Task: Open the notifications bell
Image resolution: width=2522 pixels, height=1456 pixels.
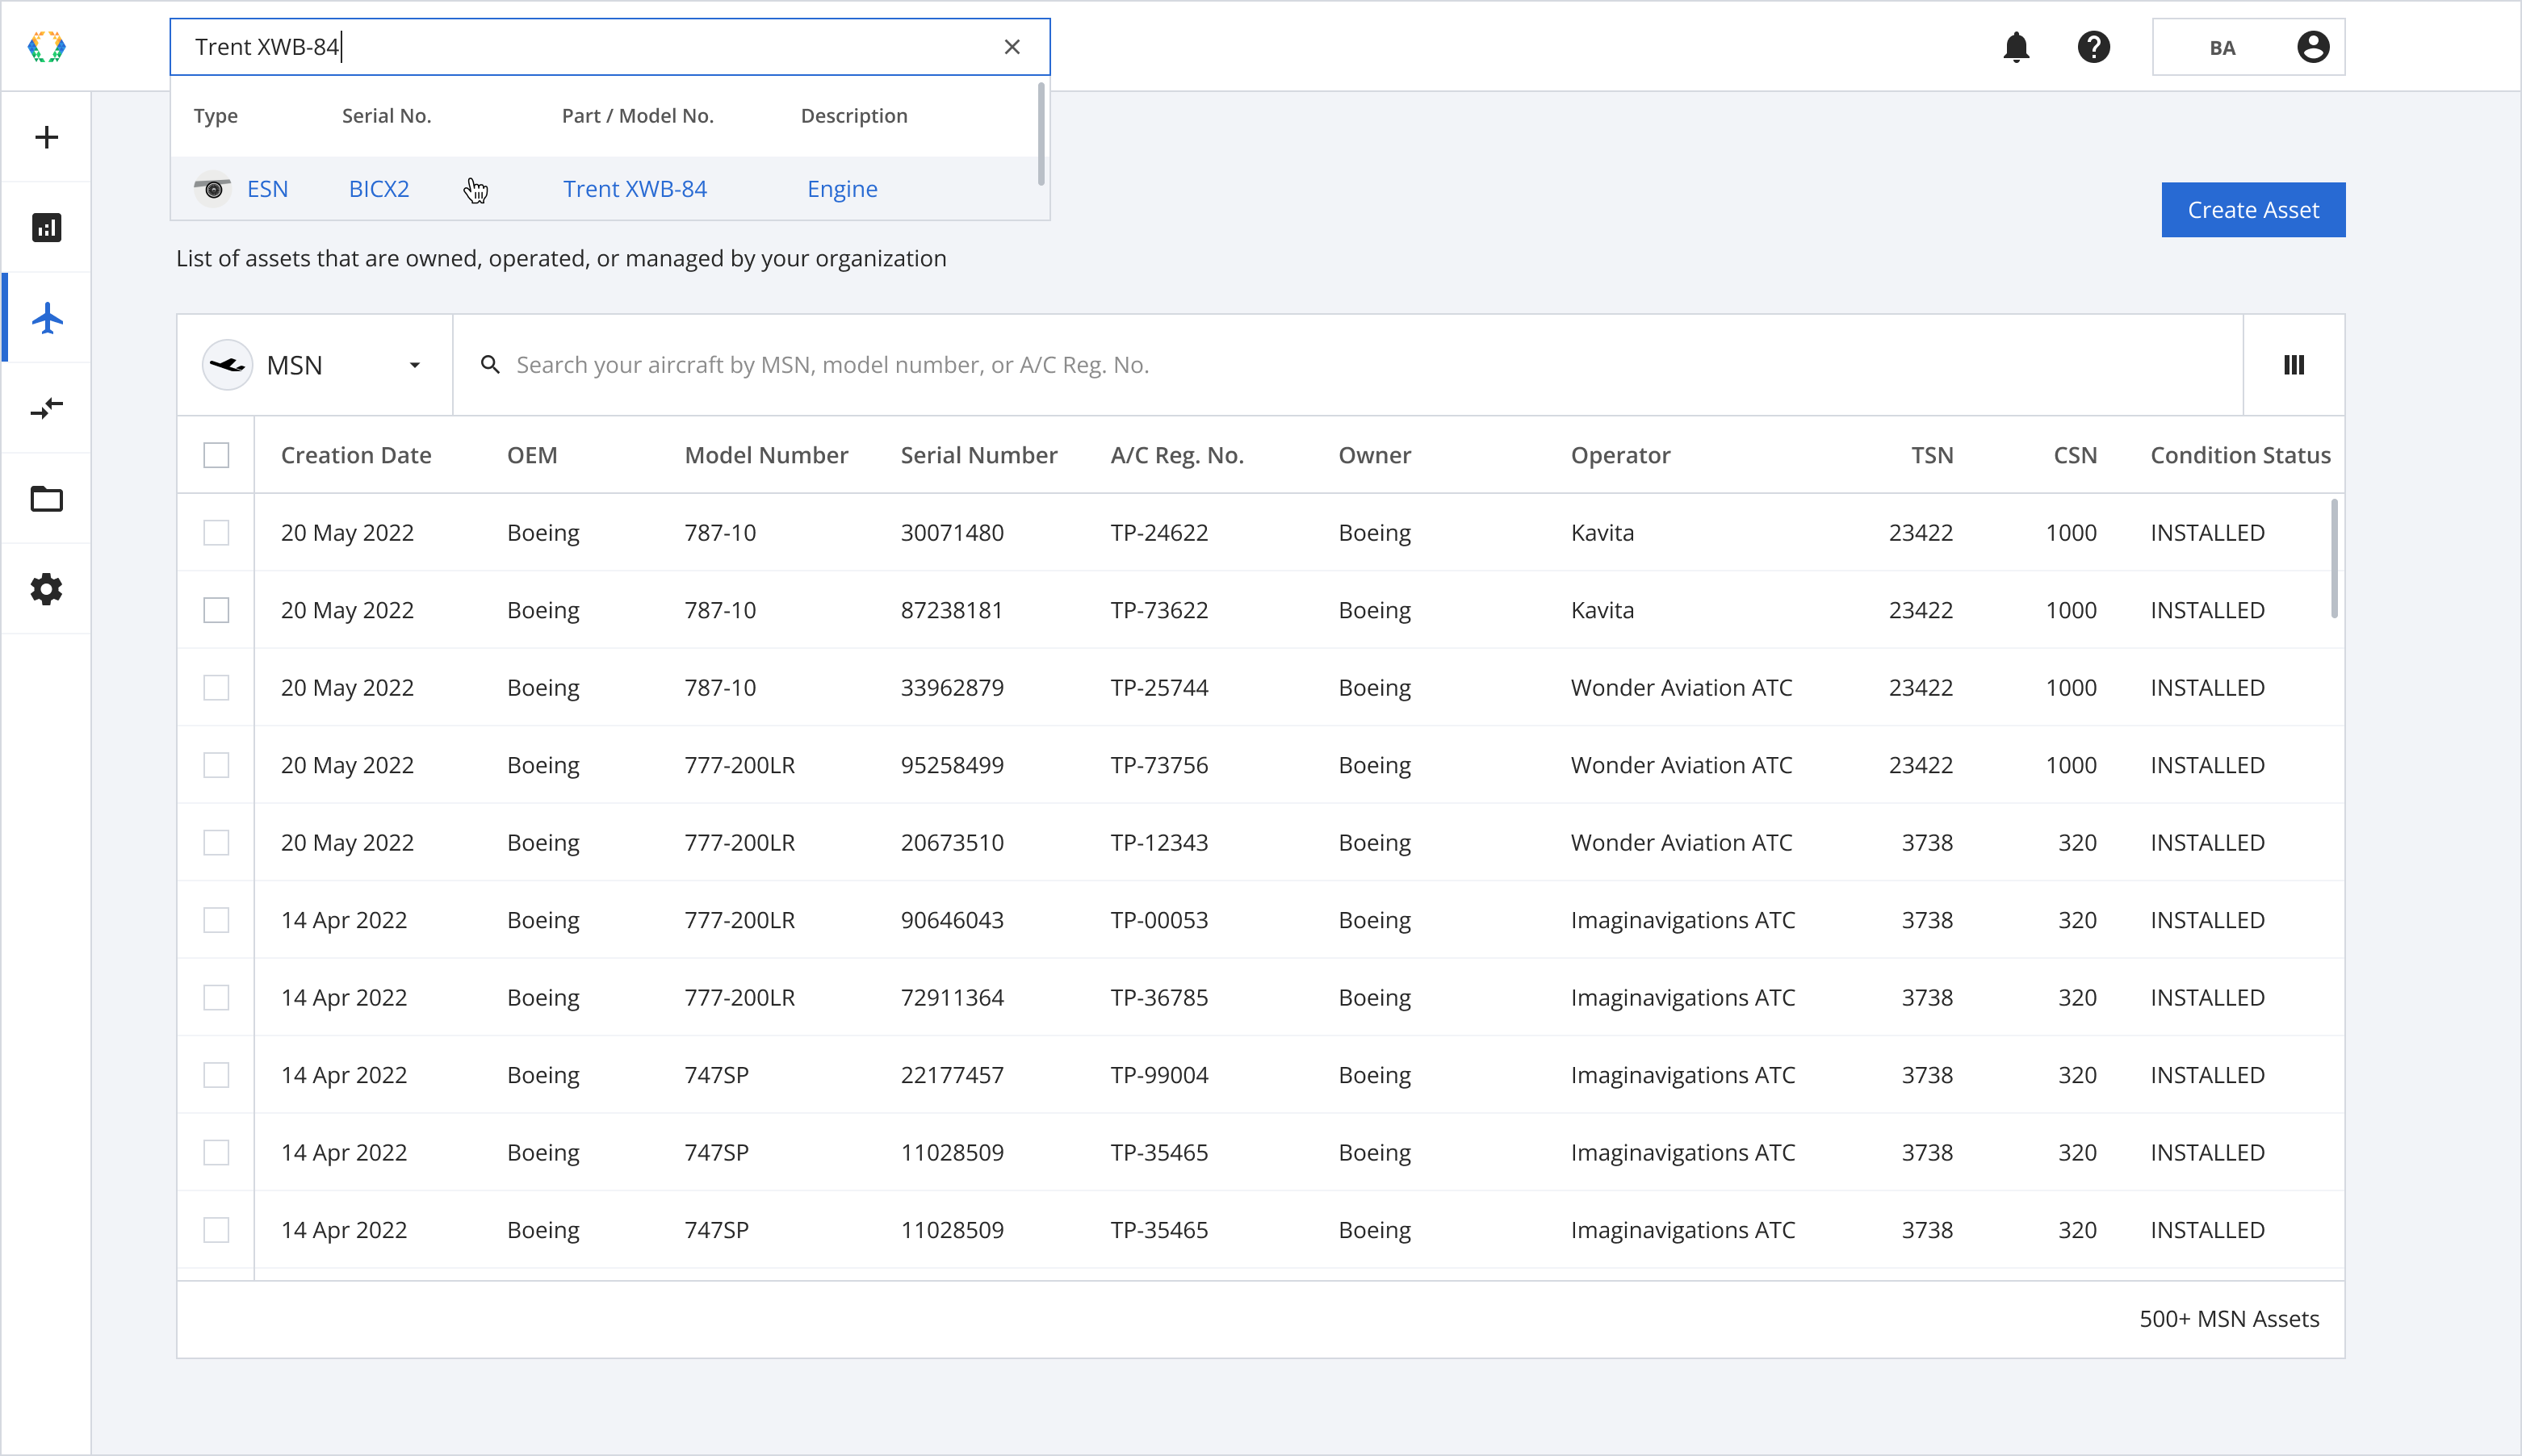Action: point(2016,47)
